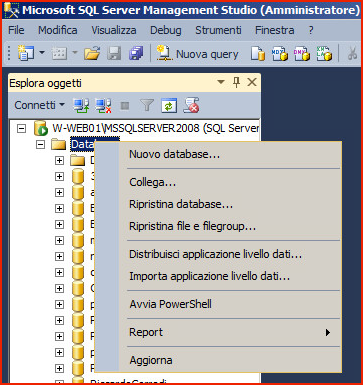Click the yellow Database folder icon
This screenshot has width=363, height=385.
point(58,144)
